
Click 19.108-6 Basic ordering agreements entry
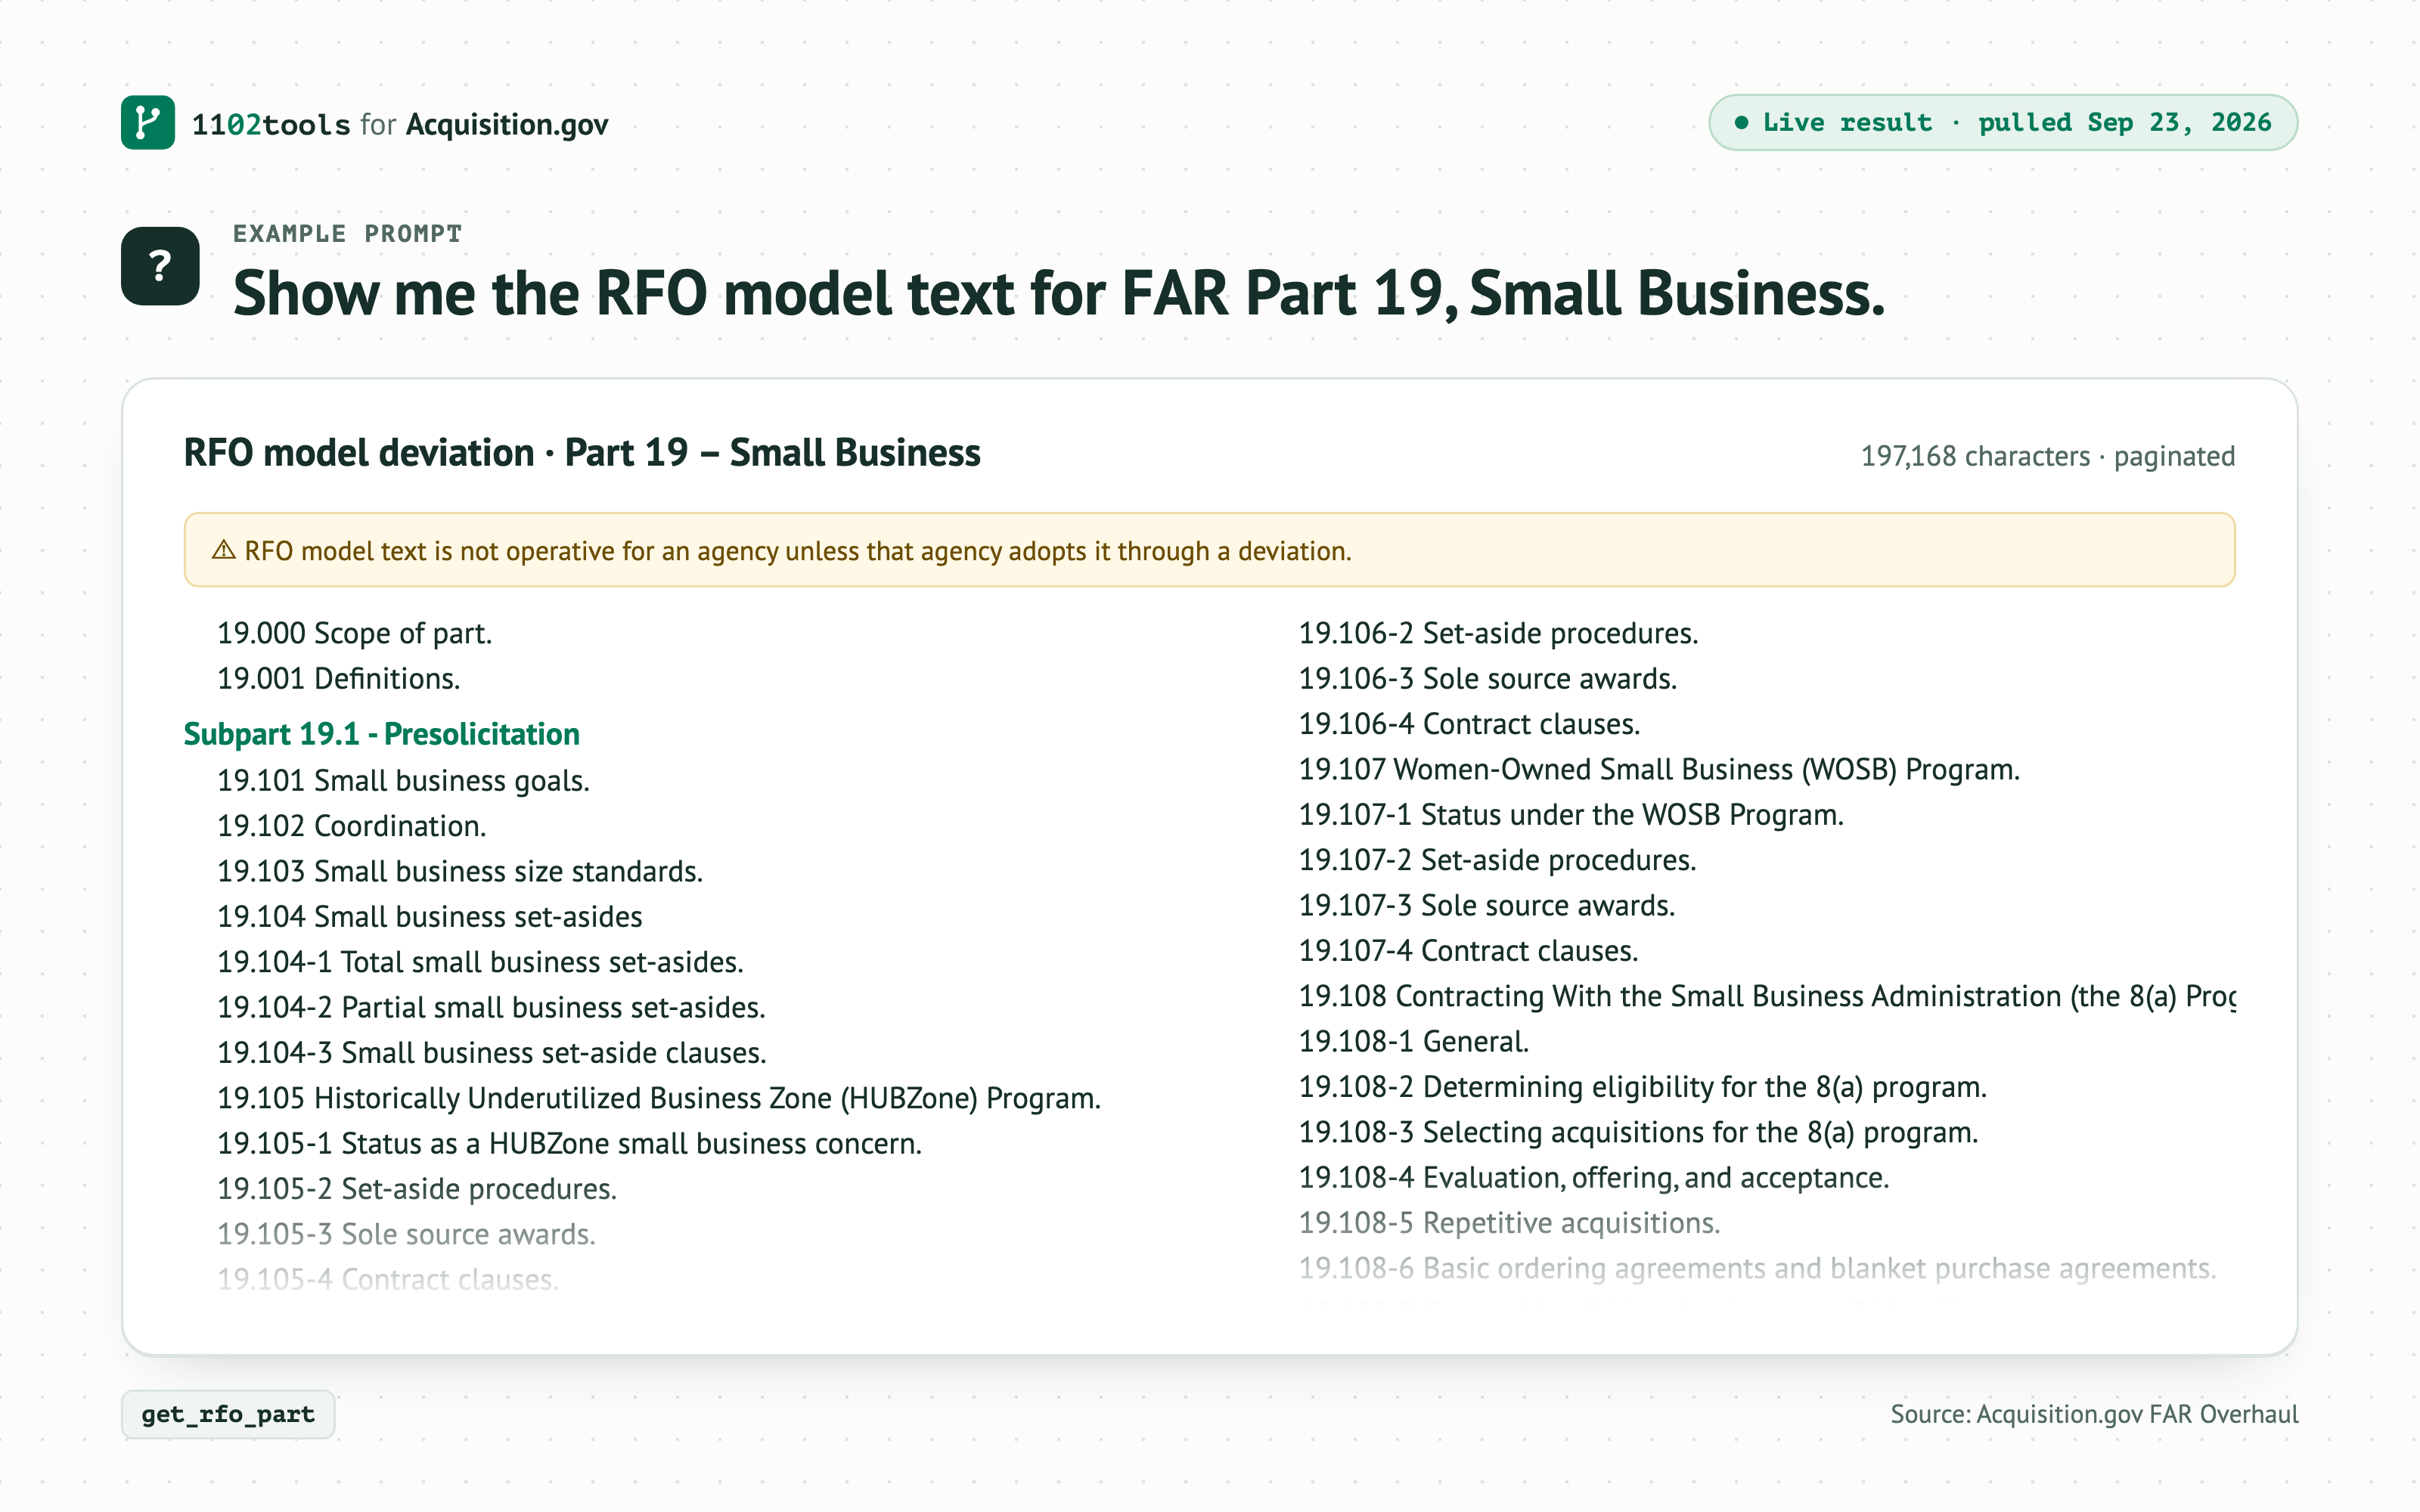[1757, 1269]
